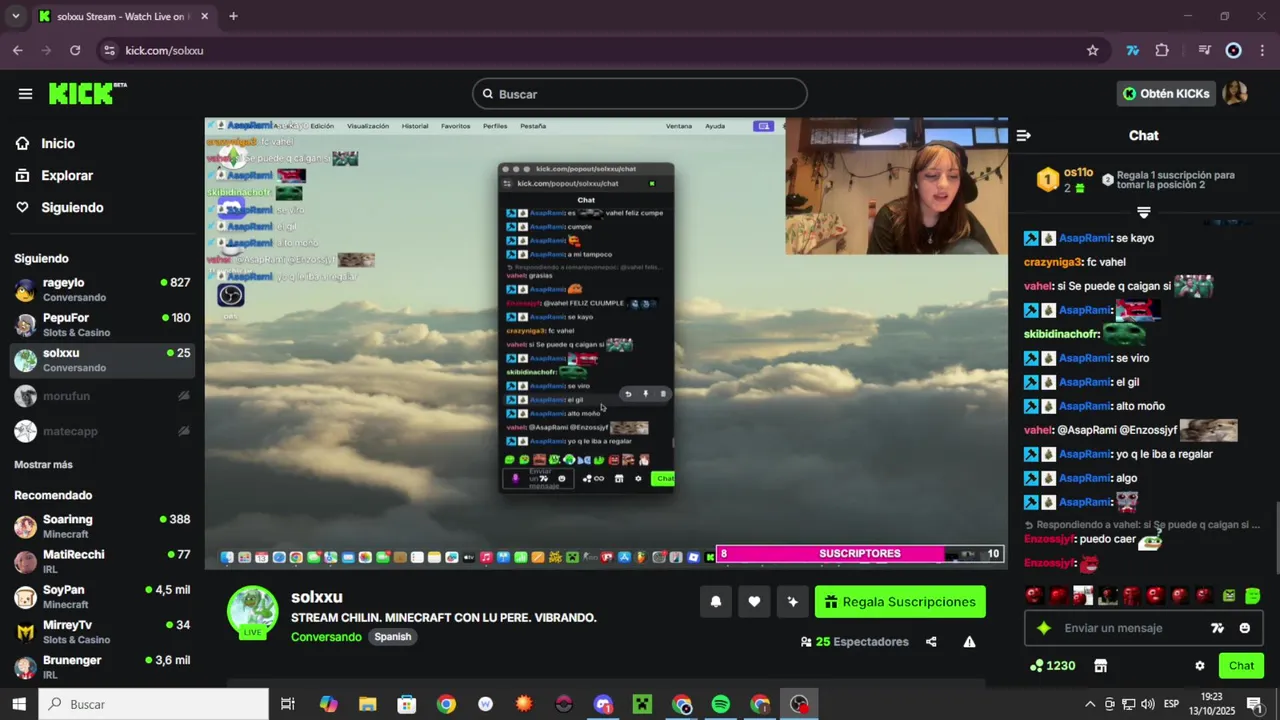The height and width of the screenshot is (720, 1280).
Task: Click green sparkle icon in message box
Action: pyautogui.click(x=1044, y=628)
